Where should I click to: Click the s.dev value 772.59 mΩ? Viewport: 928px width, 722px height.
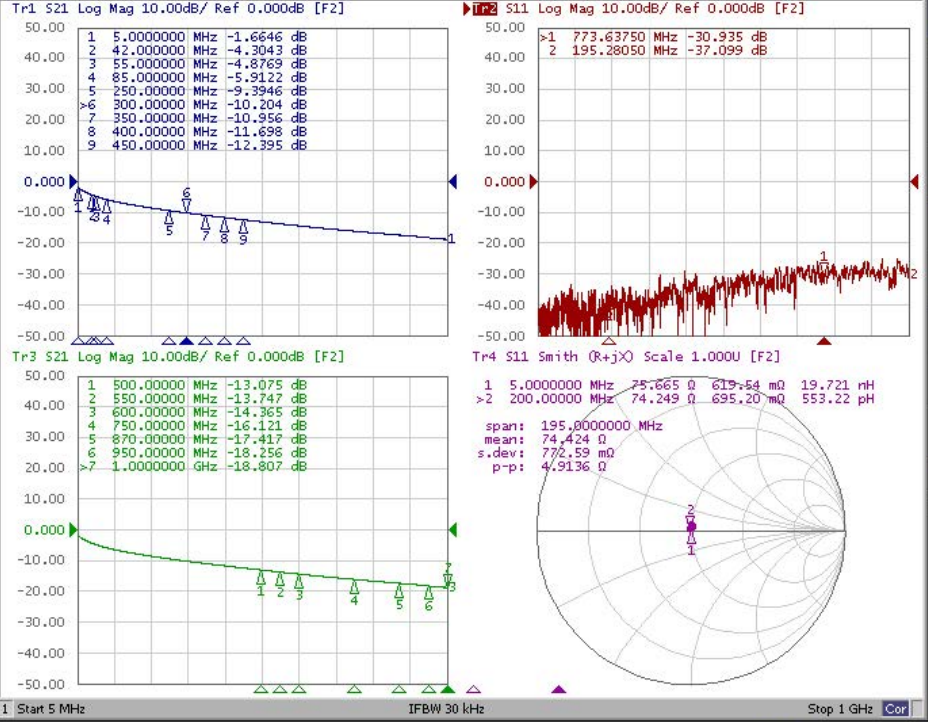(578, 453)
